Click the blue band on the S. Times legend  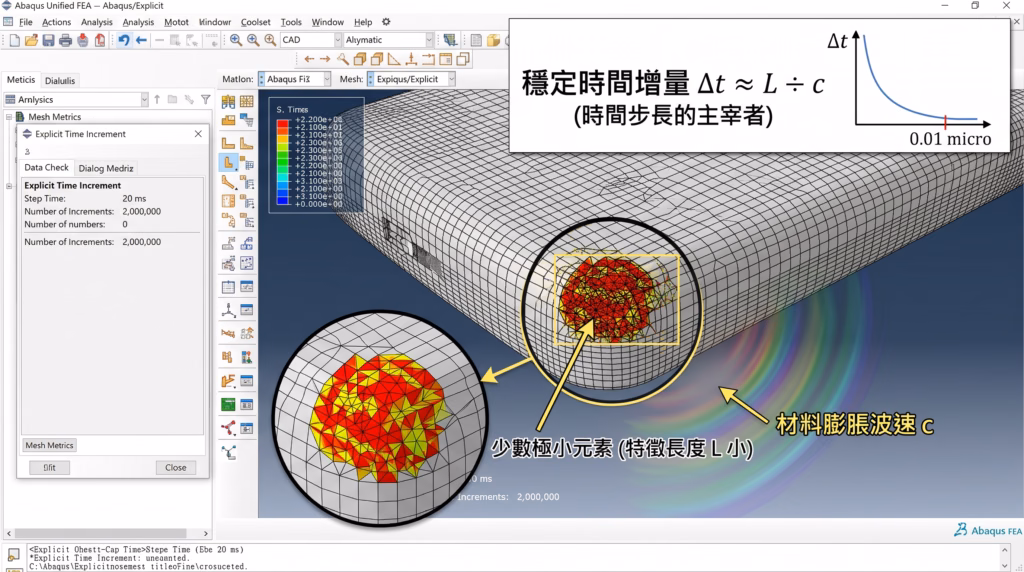point(283,196)
